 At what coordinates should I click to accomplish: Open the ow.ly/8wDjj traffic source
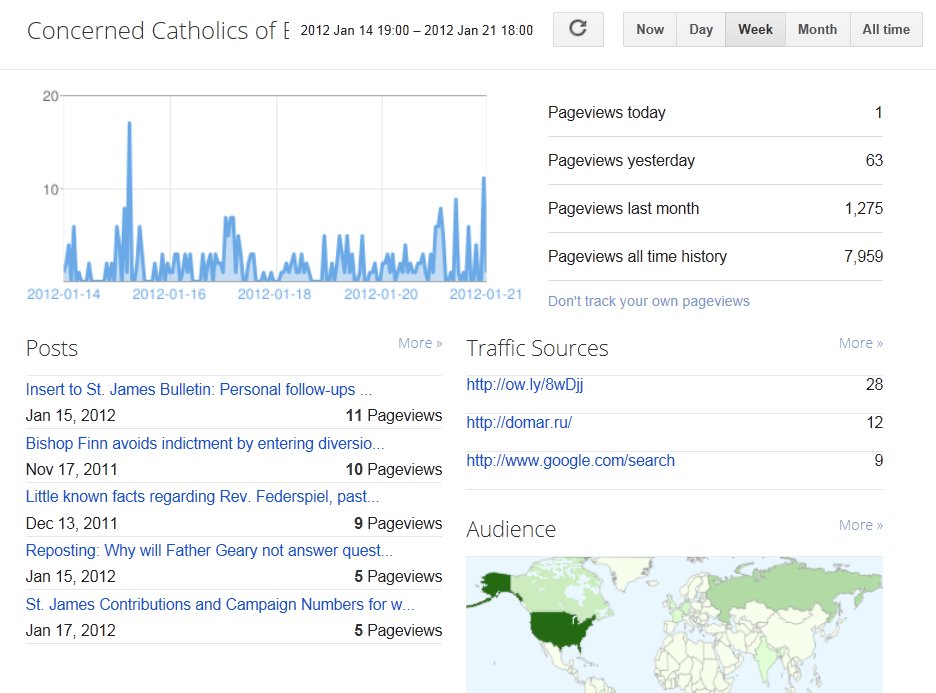pos(525,384)
